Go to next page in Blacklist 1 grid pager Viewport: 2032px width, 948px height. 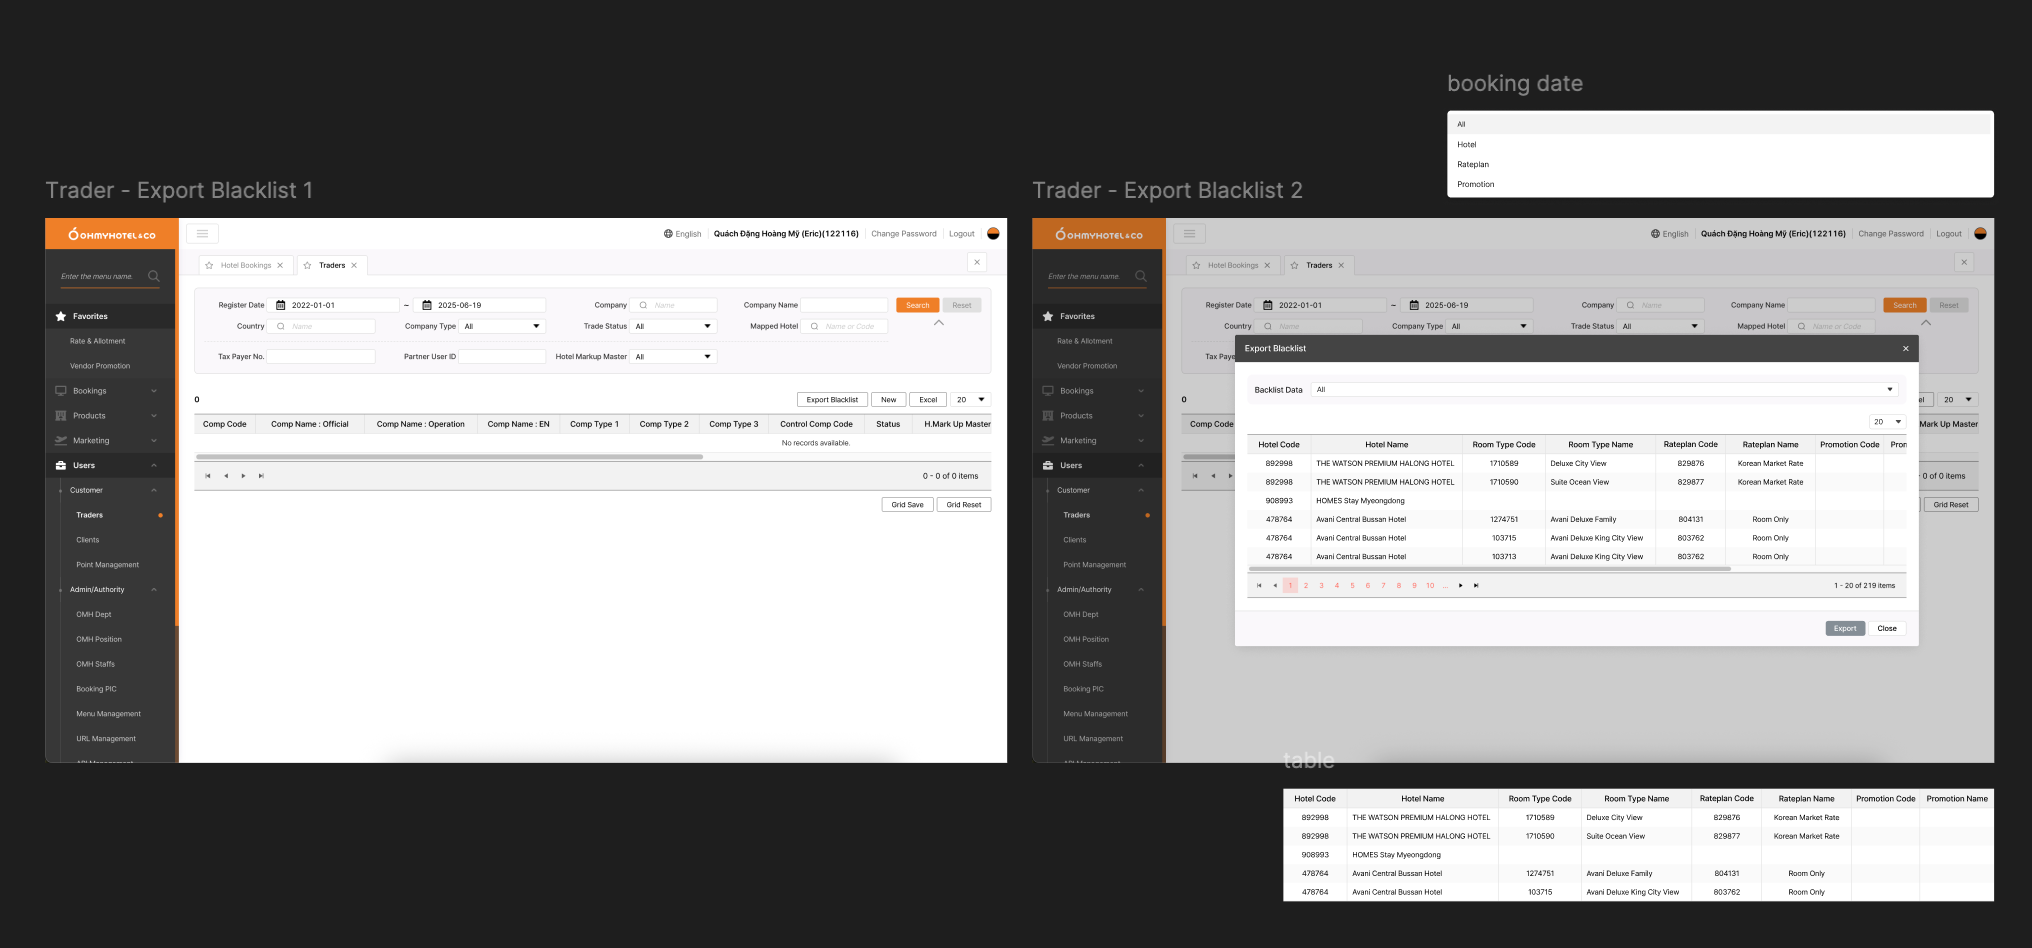pyautogui.click(x=243, y=476)
